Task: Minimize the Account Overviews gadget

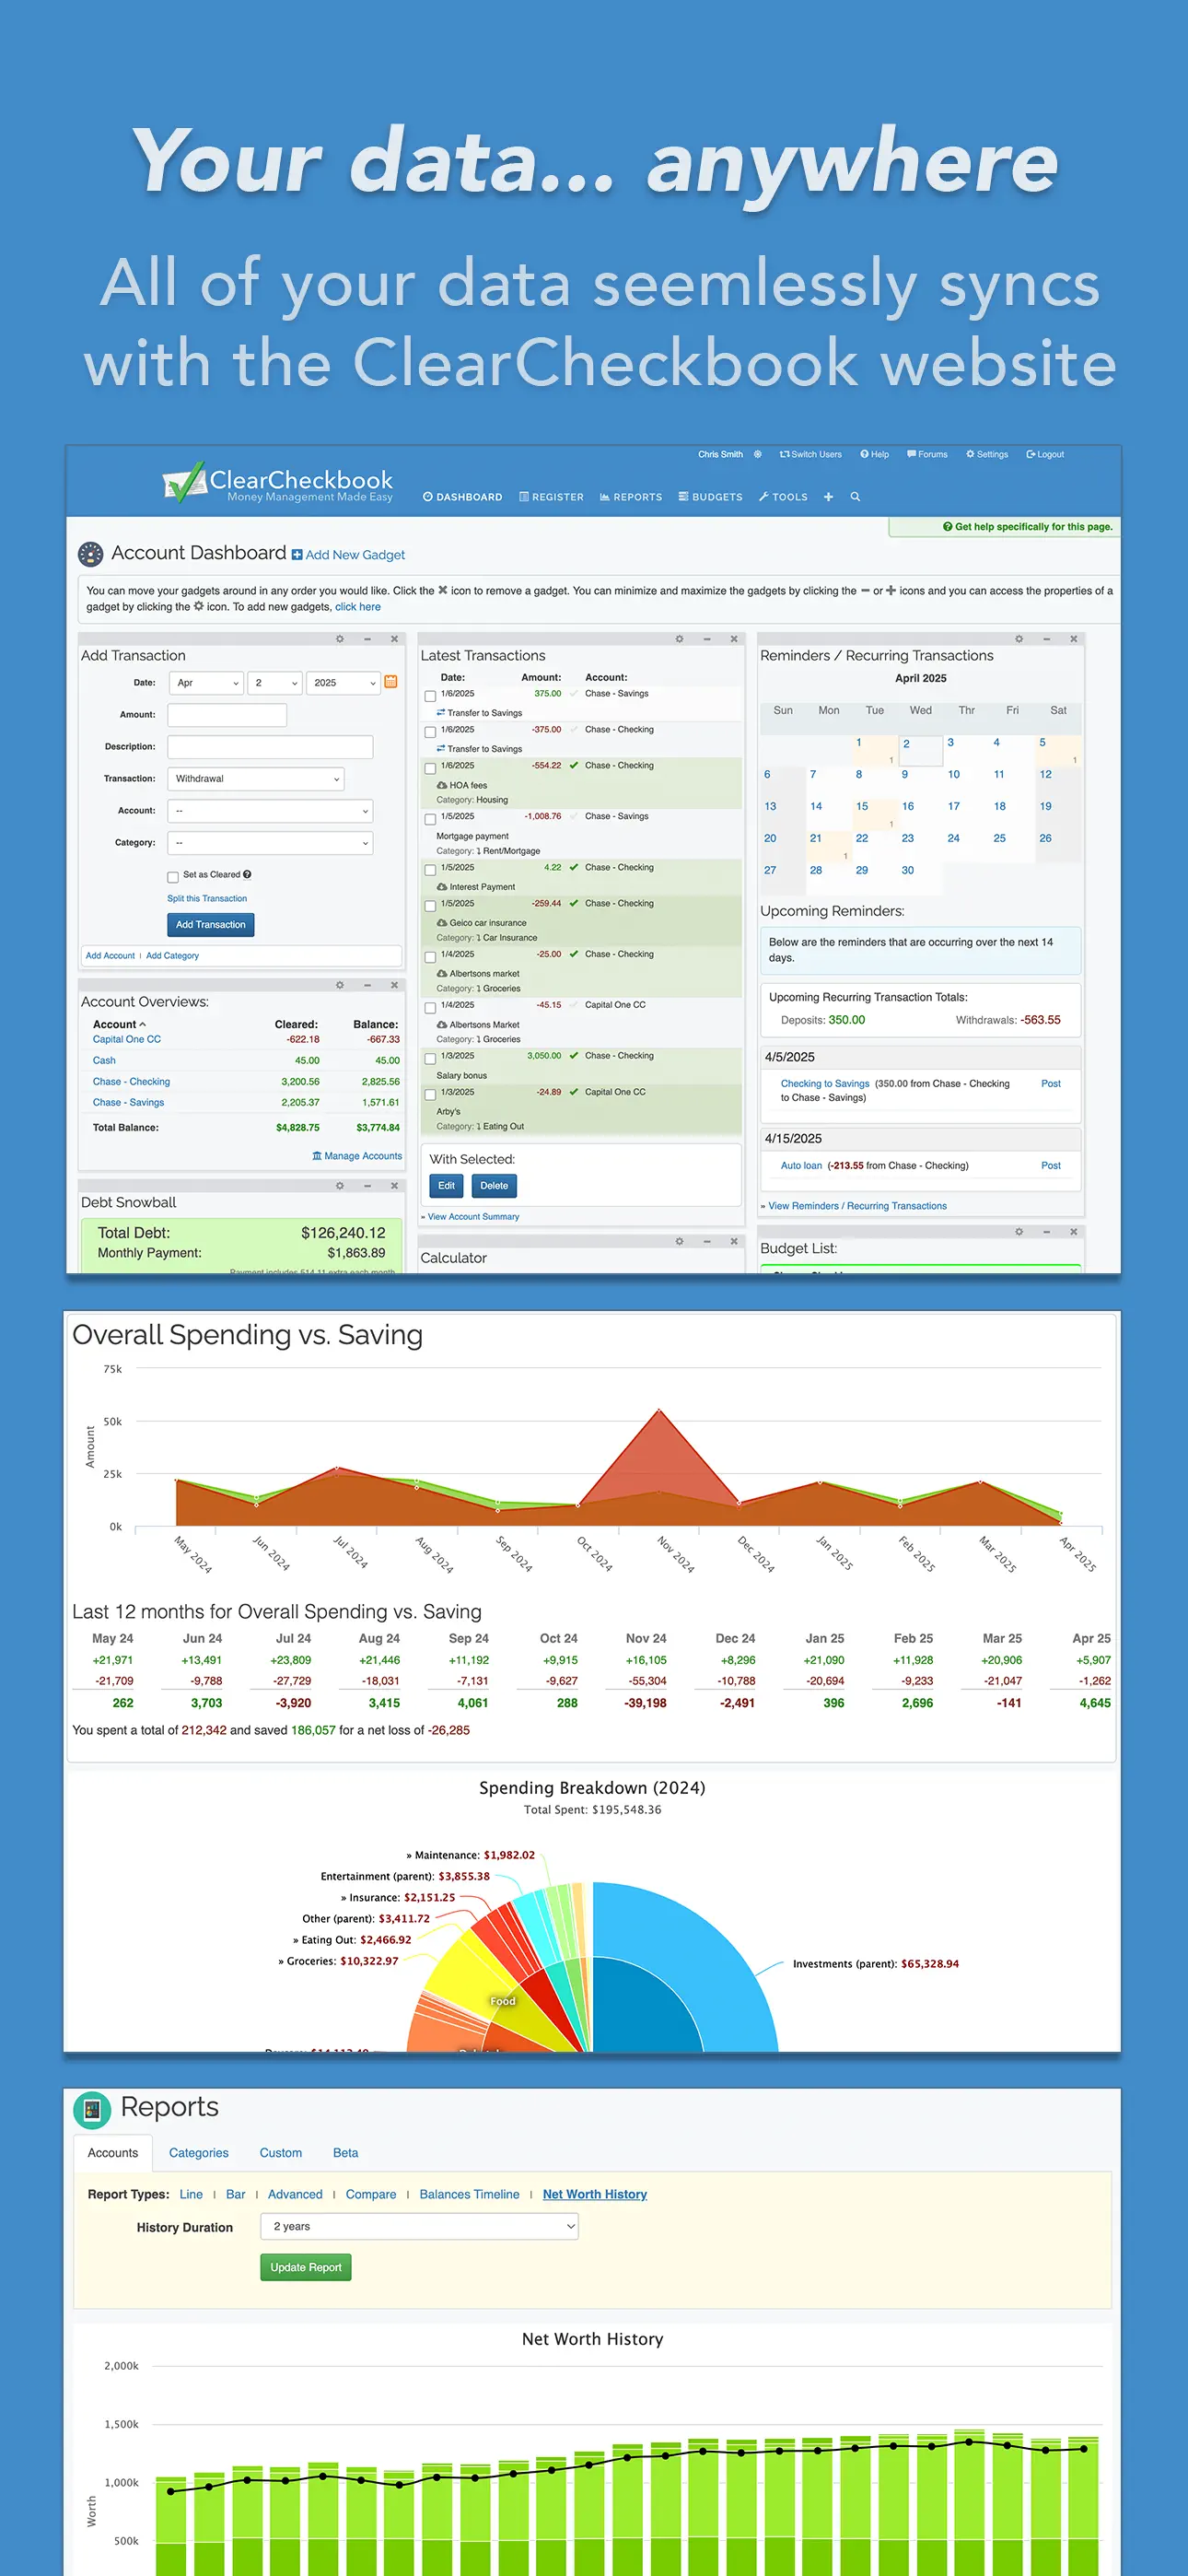Action: pyautogui.click(x=367, y=985)
